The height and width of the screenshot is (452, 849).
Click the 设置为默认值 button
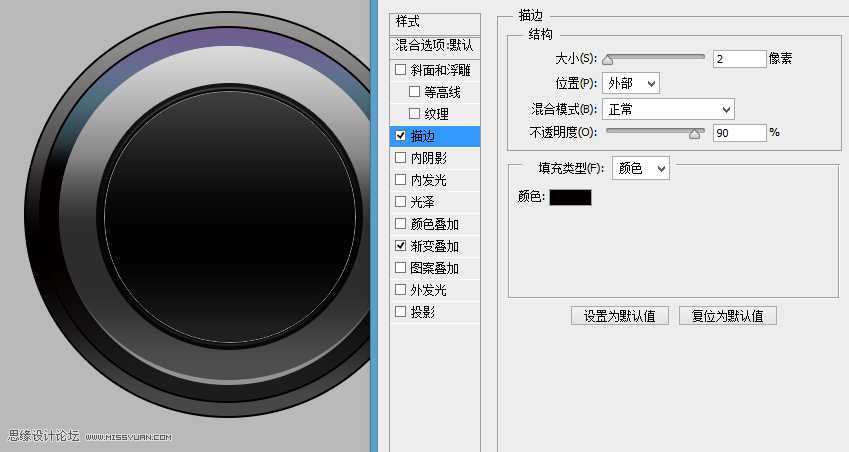[x=619, y=316]
